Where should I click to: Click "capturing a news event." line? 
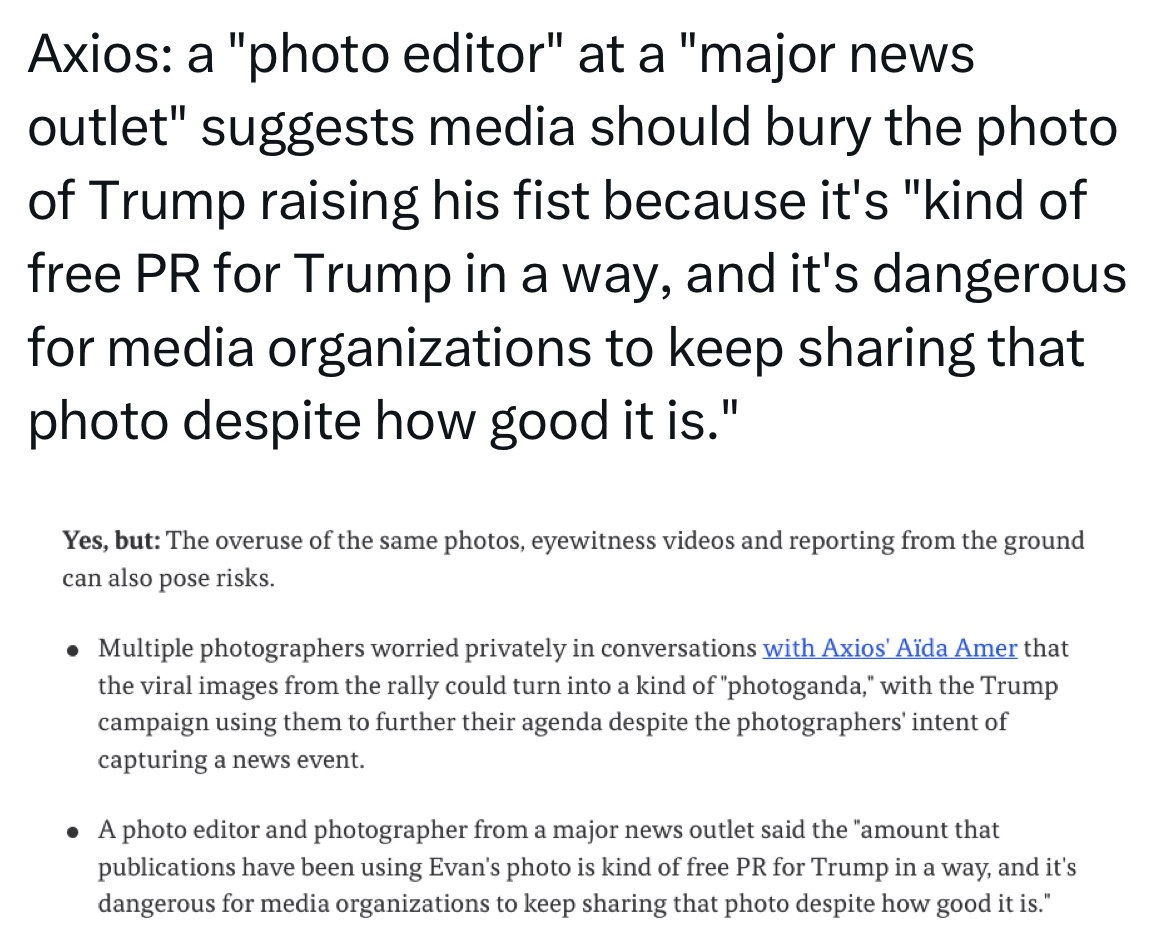click(x=231, y=759)
